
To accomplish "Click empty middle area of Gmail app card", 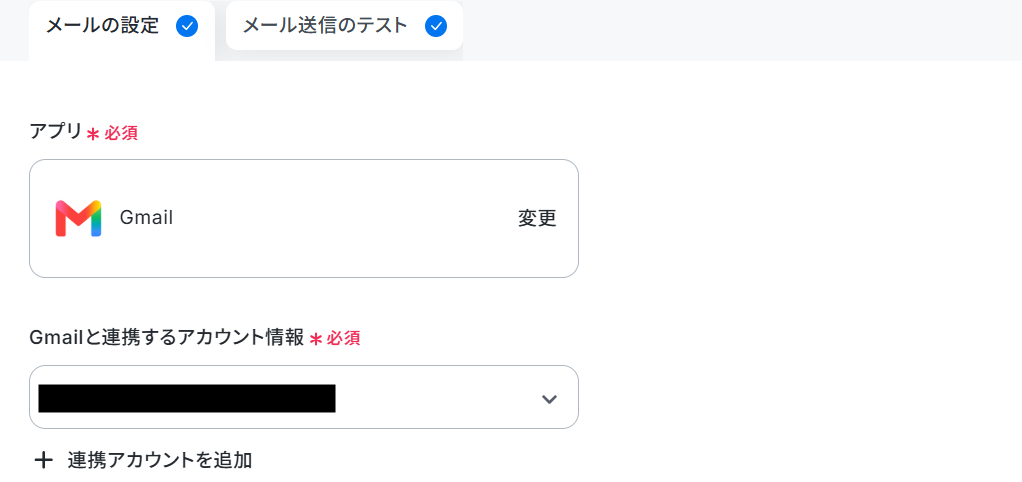I will [x=345, y=219].
